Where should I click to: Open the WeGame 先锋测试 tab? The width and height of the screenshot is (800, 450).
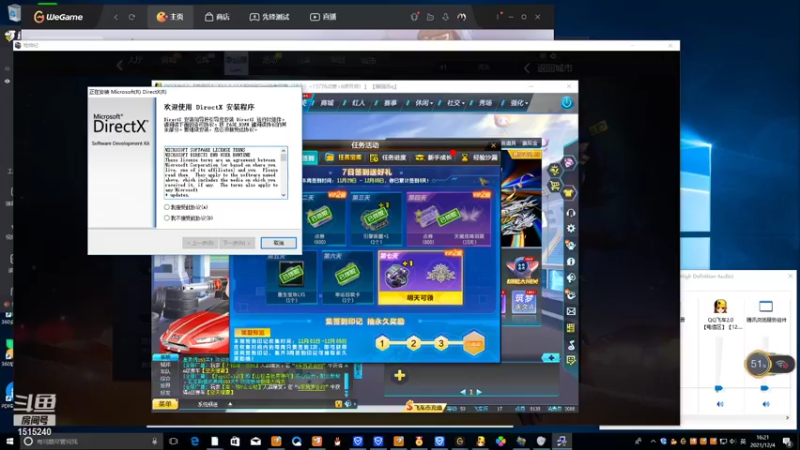click(269, 17)
